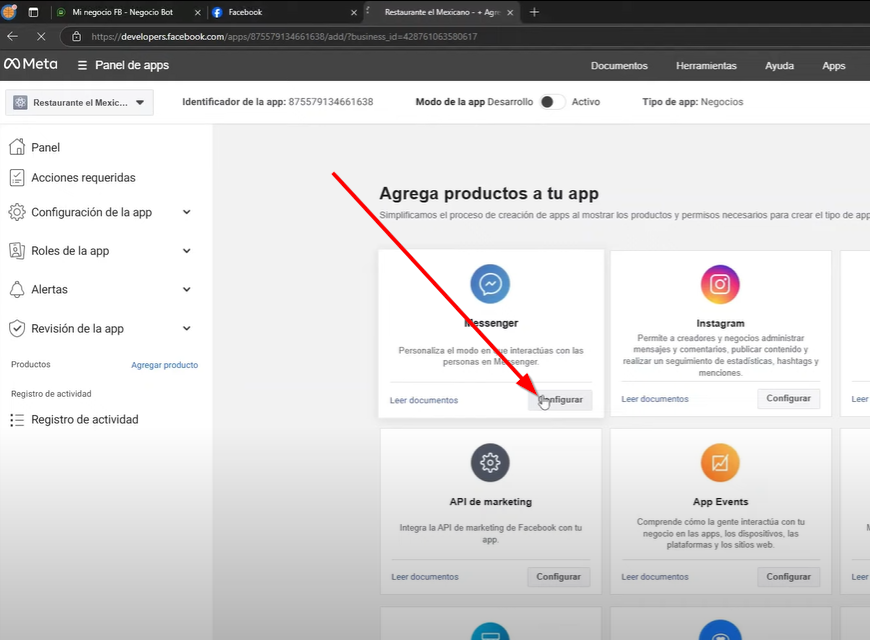Click the Revisión de la app shield icon
The width and height of the screenshot is (870, 640).
click(x=17, y=329)
